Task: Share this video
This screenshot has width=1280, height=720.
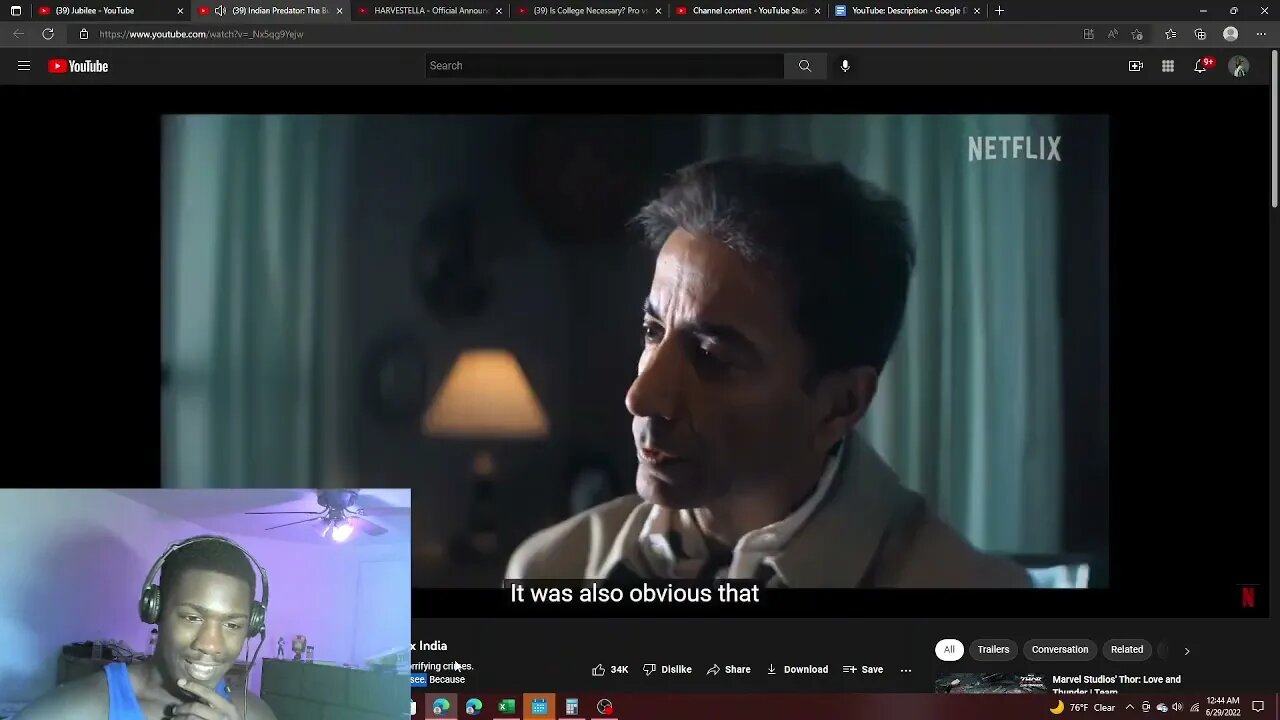Action: (x=728, y=669)
